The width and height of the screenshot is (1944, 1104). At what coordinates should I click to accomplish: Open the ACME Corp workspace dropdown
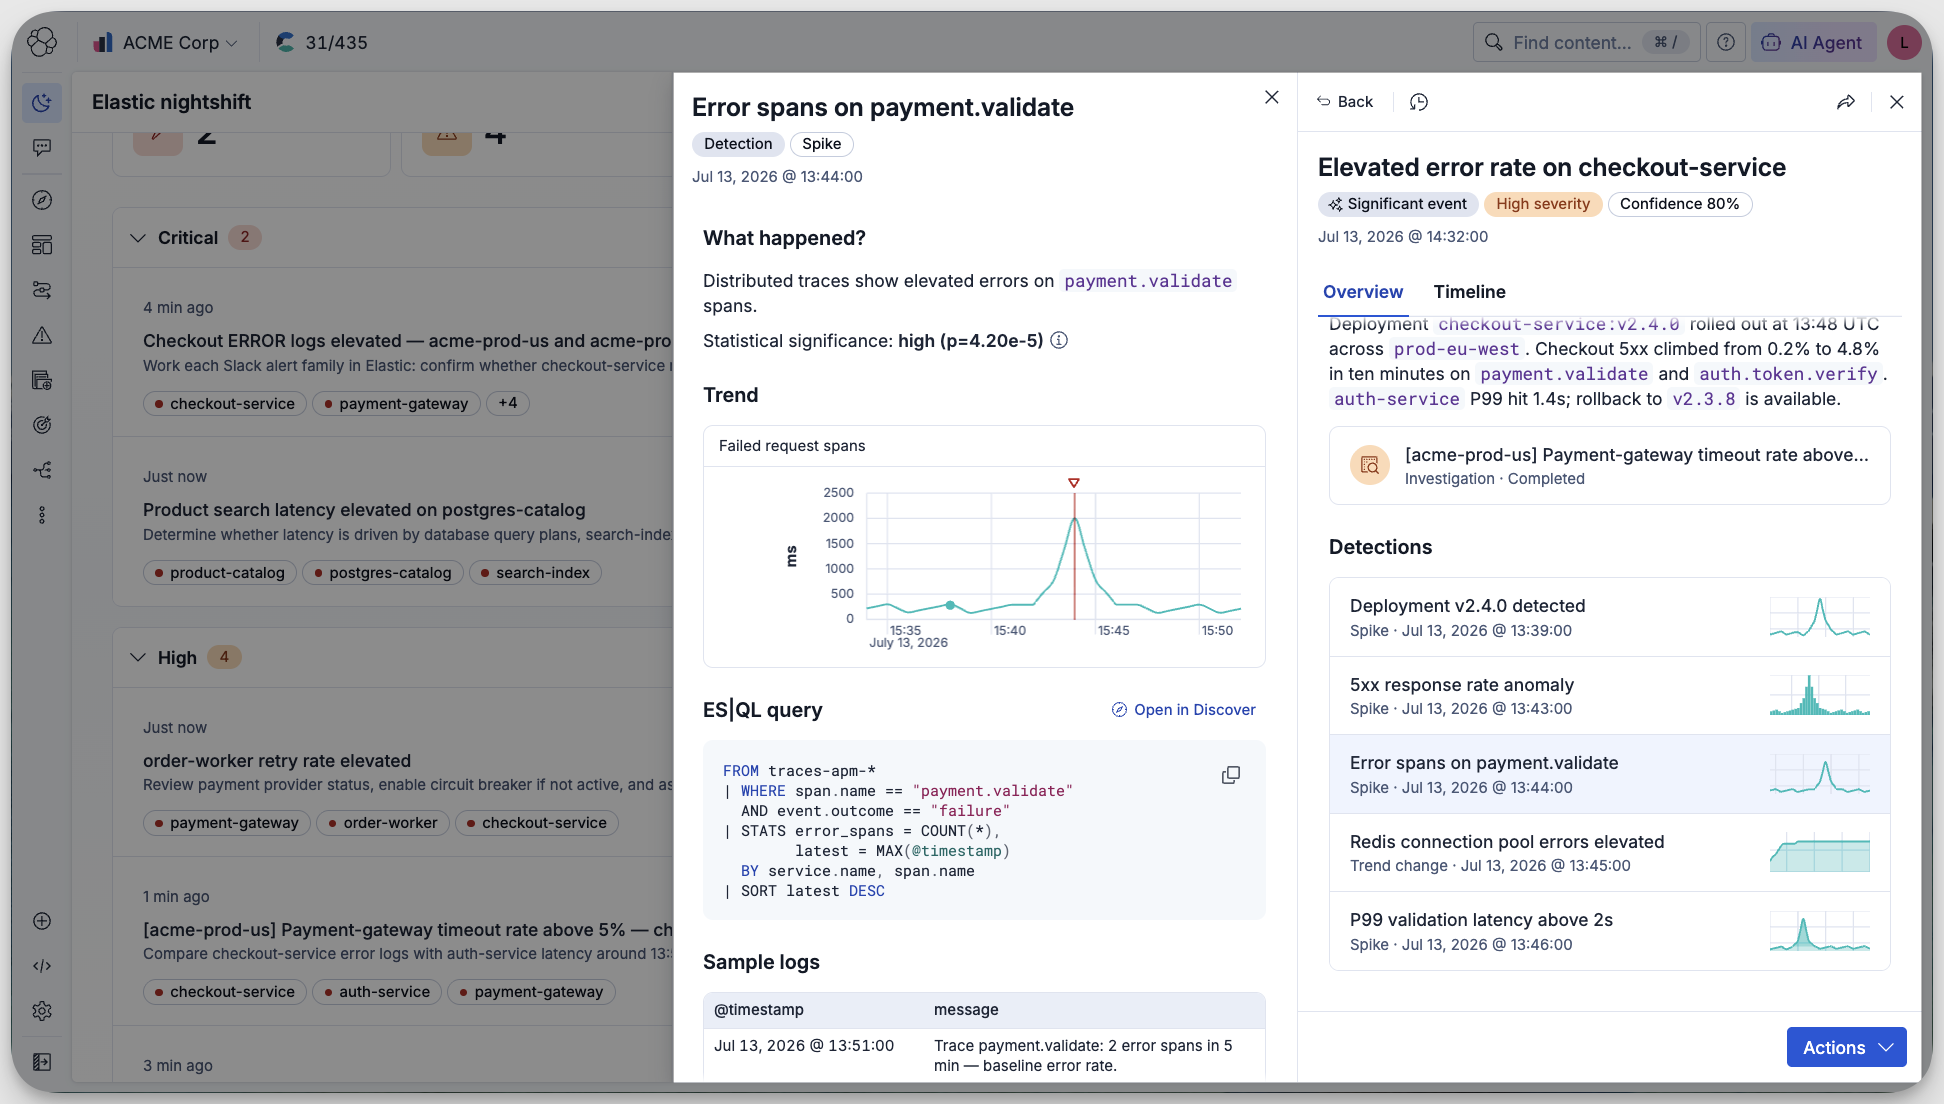166,42
